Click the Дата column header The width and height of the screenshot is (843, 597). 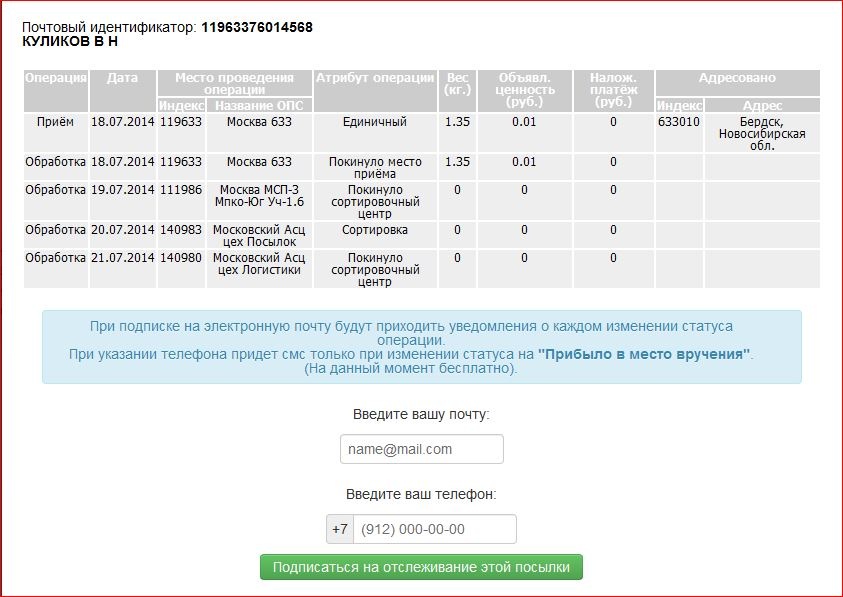[122, 78]
